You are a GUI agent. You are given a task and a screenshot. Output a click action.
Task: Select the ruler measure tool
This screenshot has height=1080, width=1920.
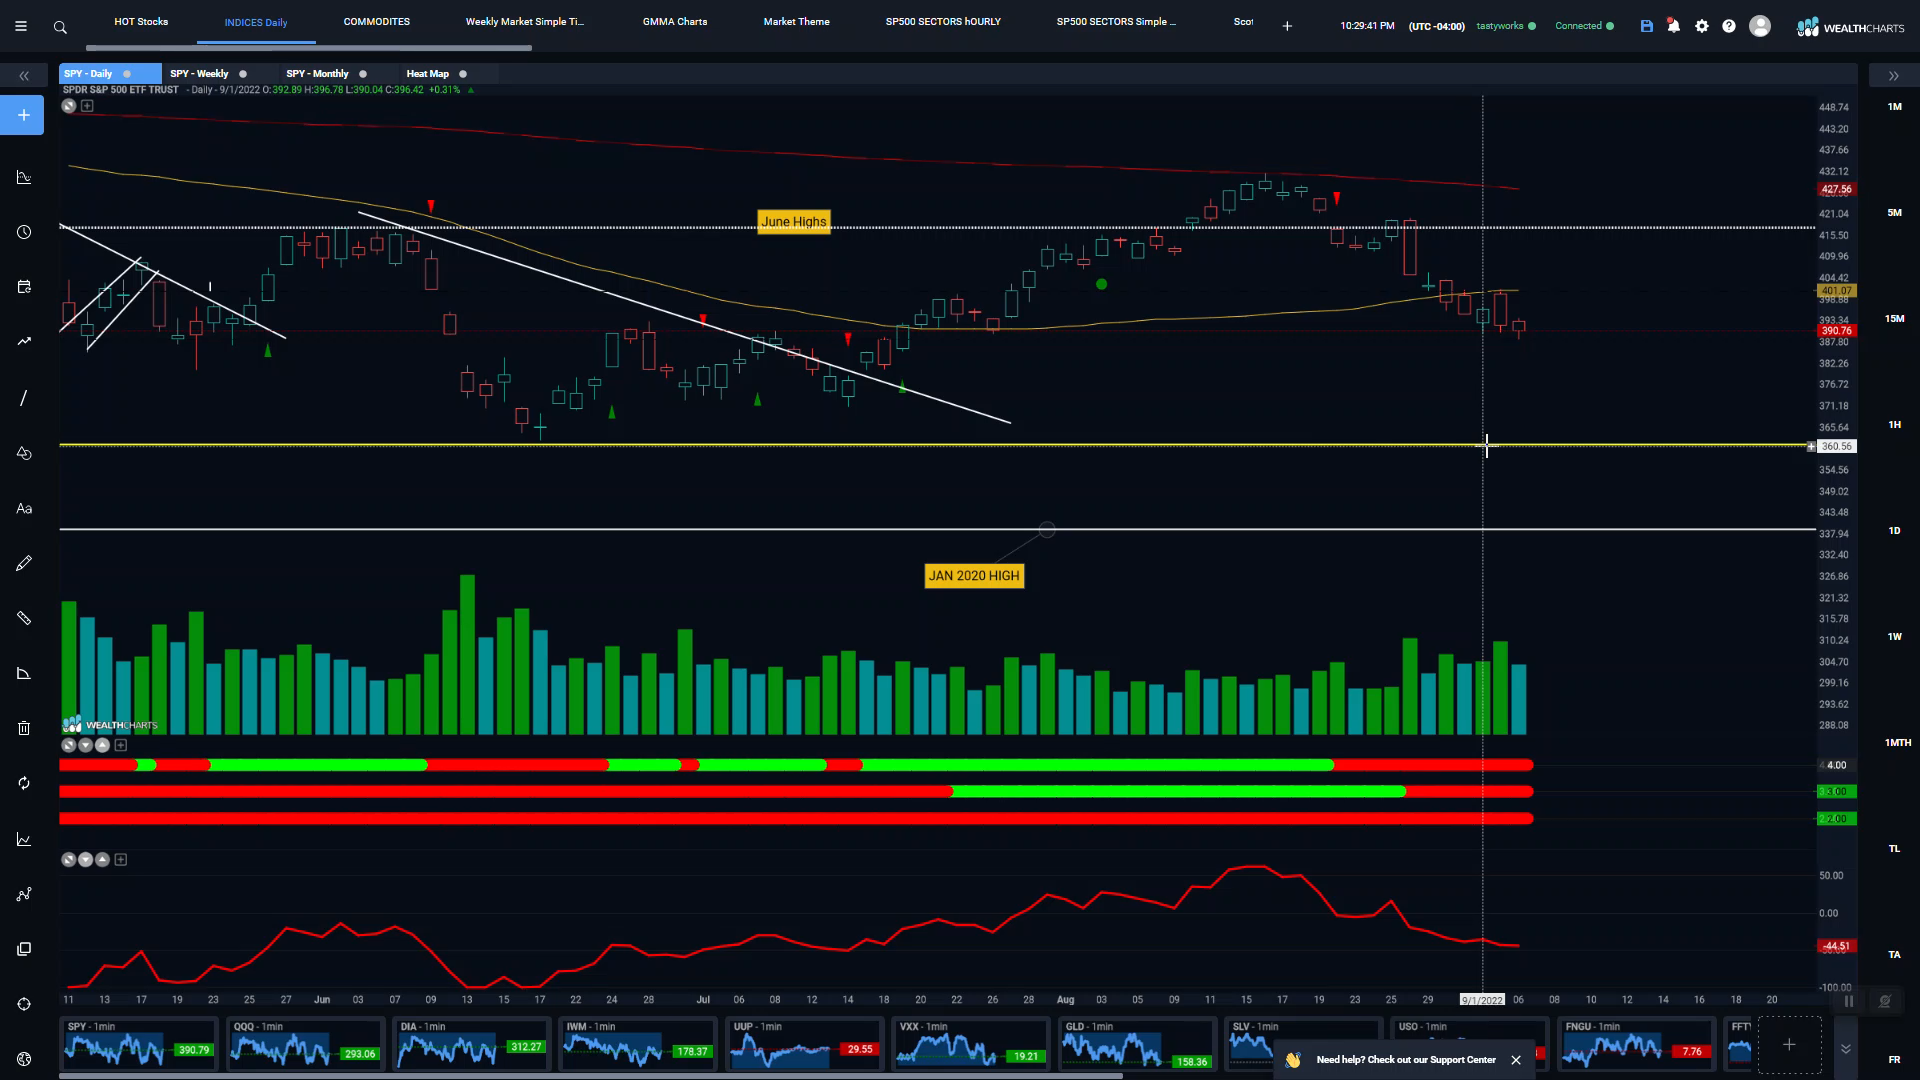click(24, 618)
